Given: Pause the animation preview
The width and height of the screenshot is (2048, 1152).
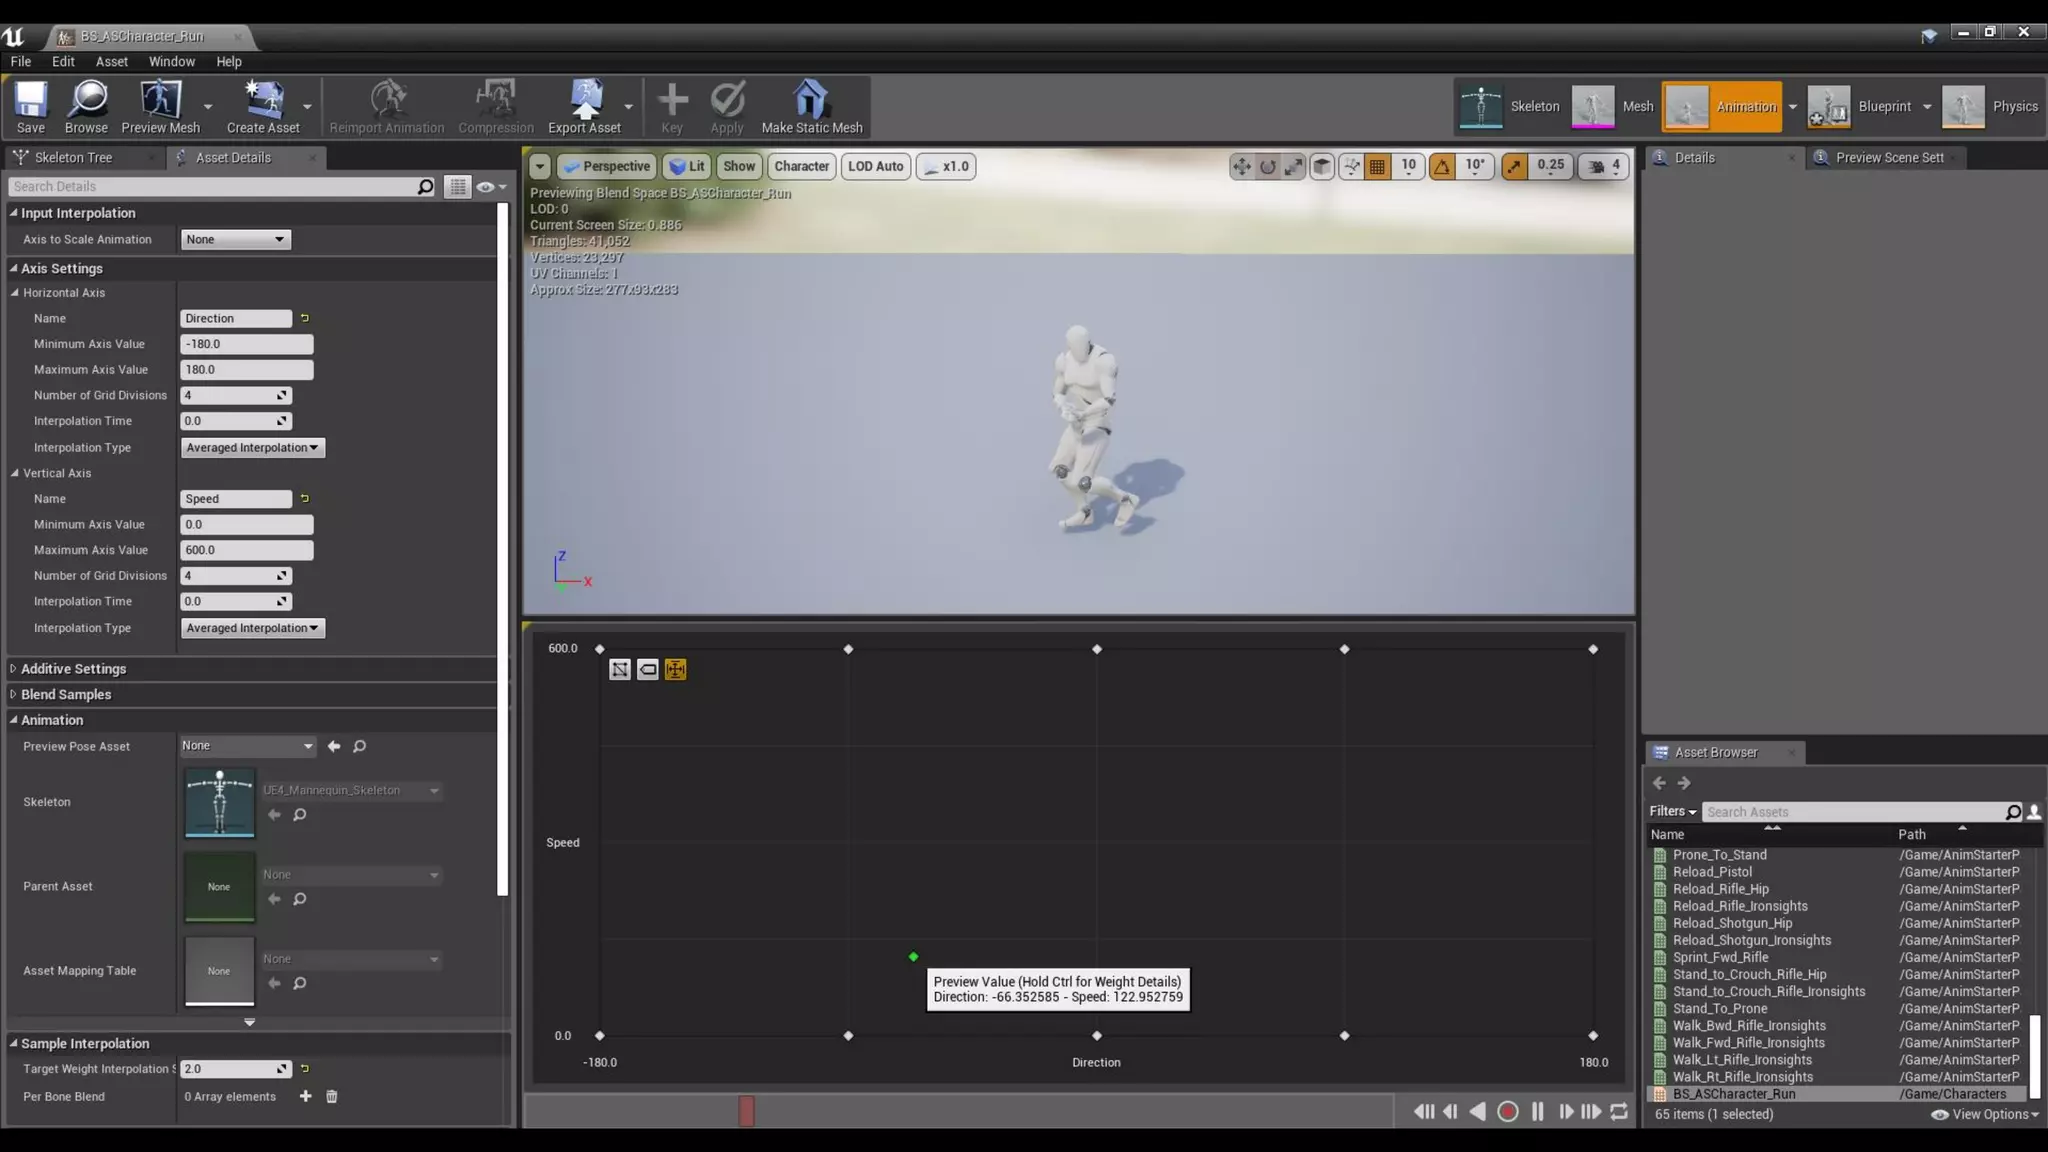Looking at the screenshot, I should [1537, 1111].
